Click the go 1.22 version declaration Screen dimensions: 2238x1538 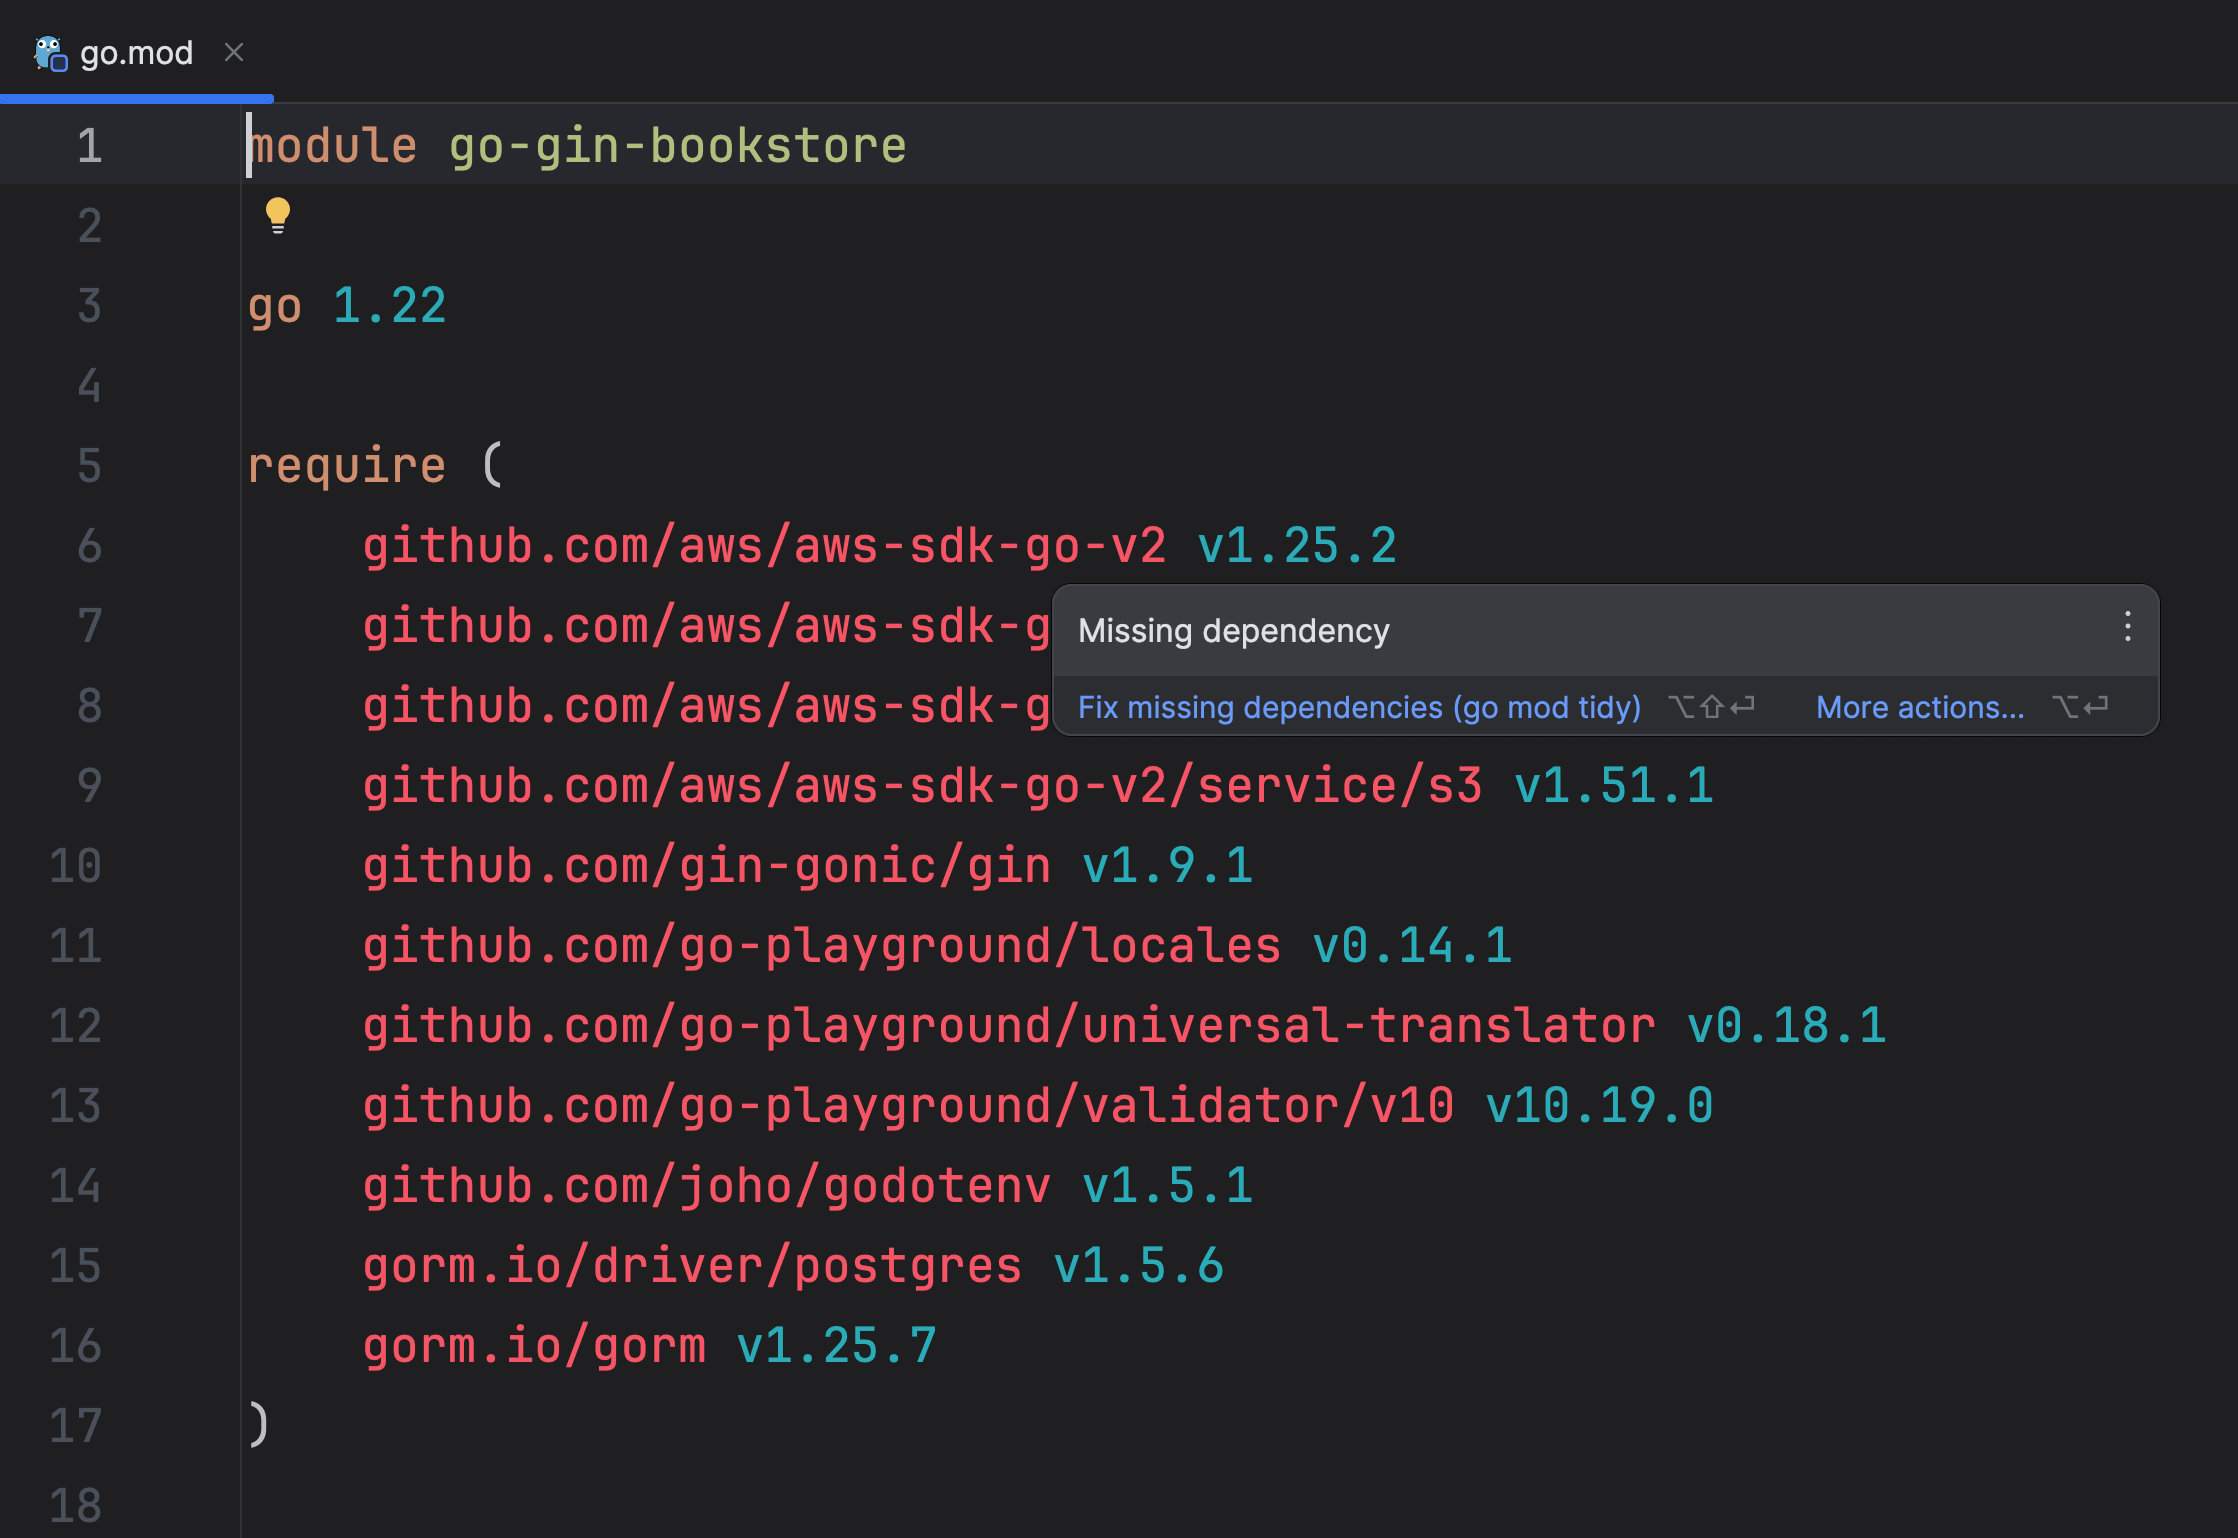point(345,305)
